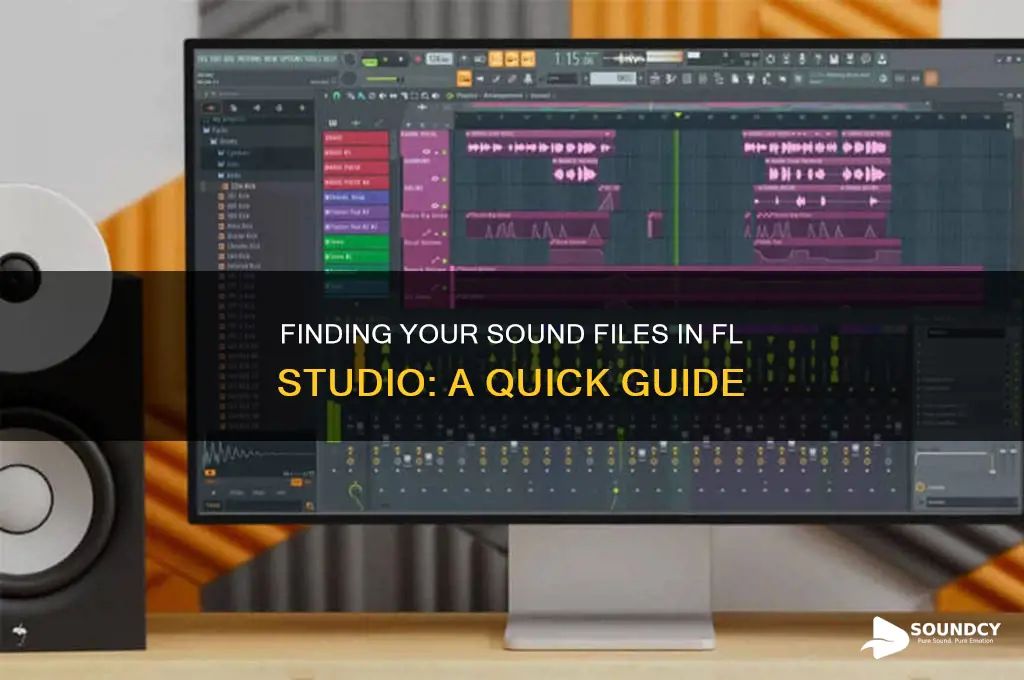Click the orange browser search magnifier icon

pyautogui.click(x=310, y=505)
